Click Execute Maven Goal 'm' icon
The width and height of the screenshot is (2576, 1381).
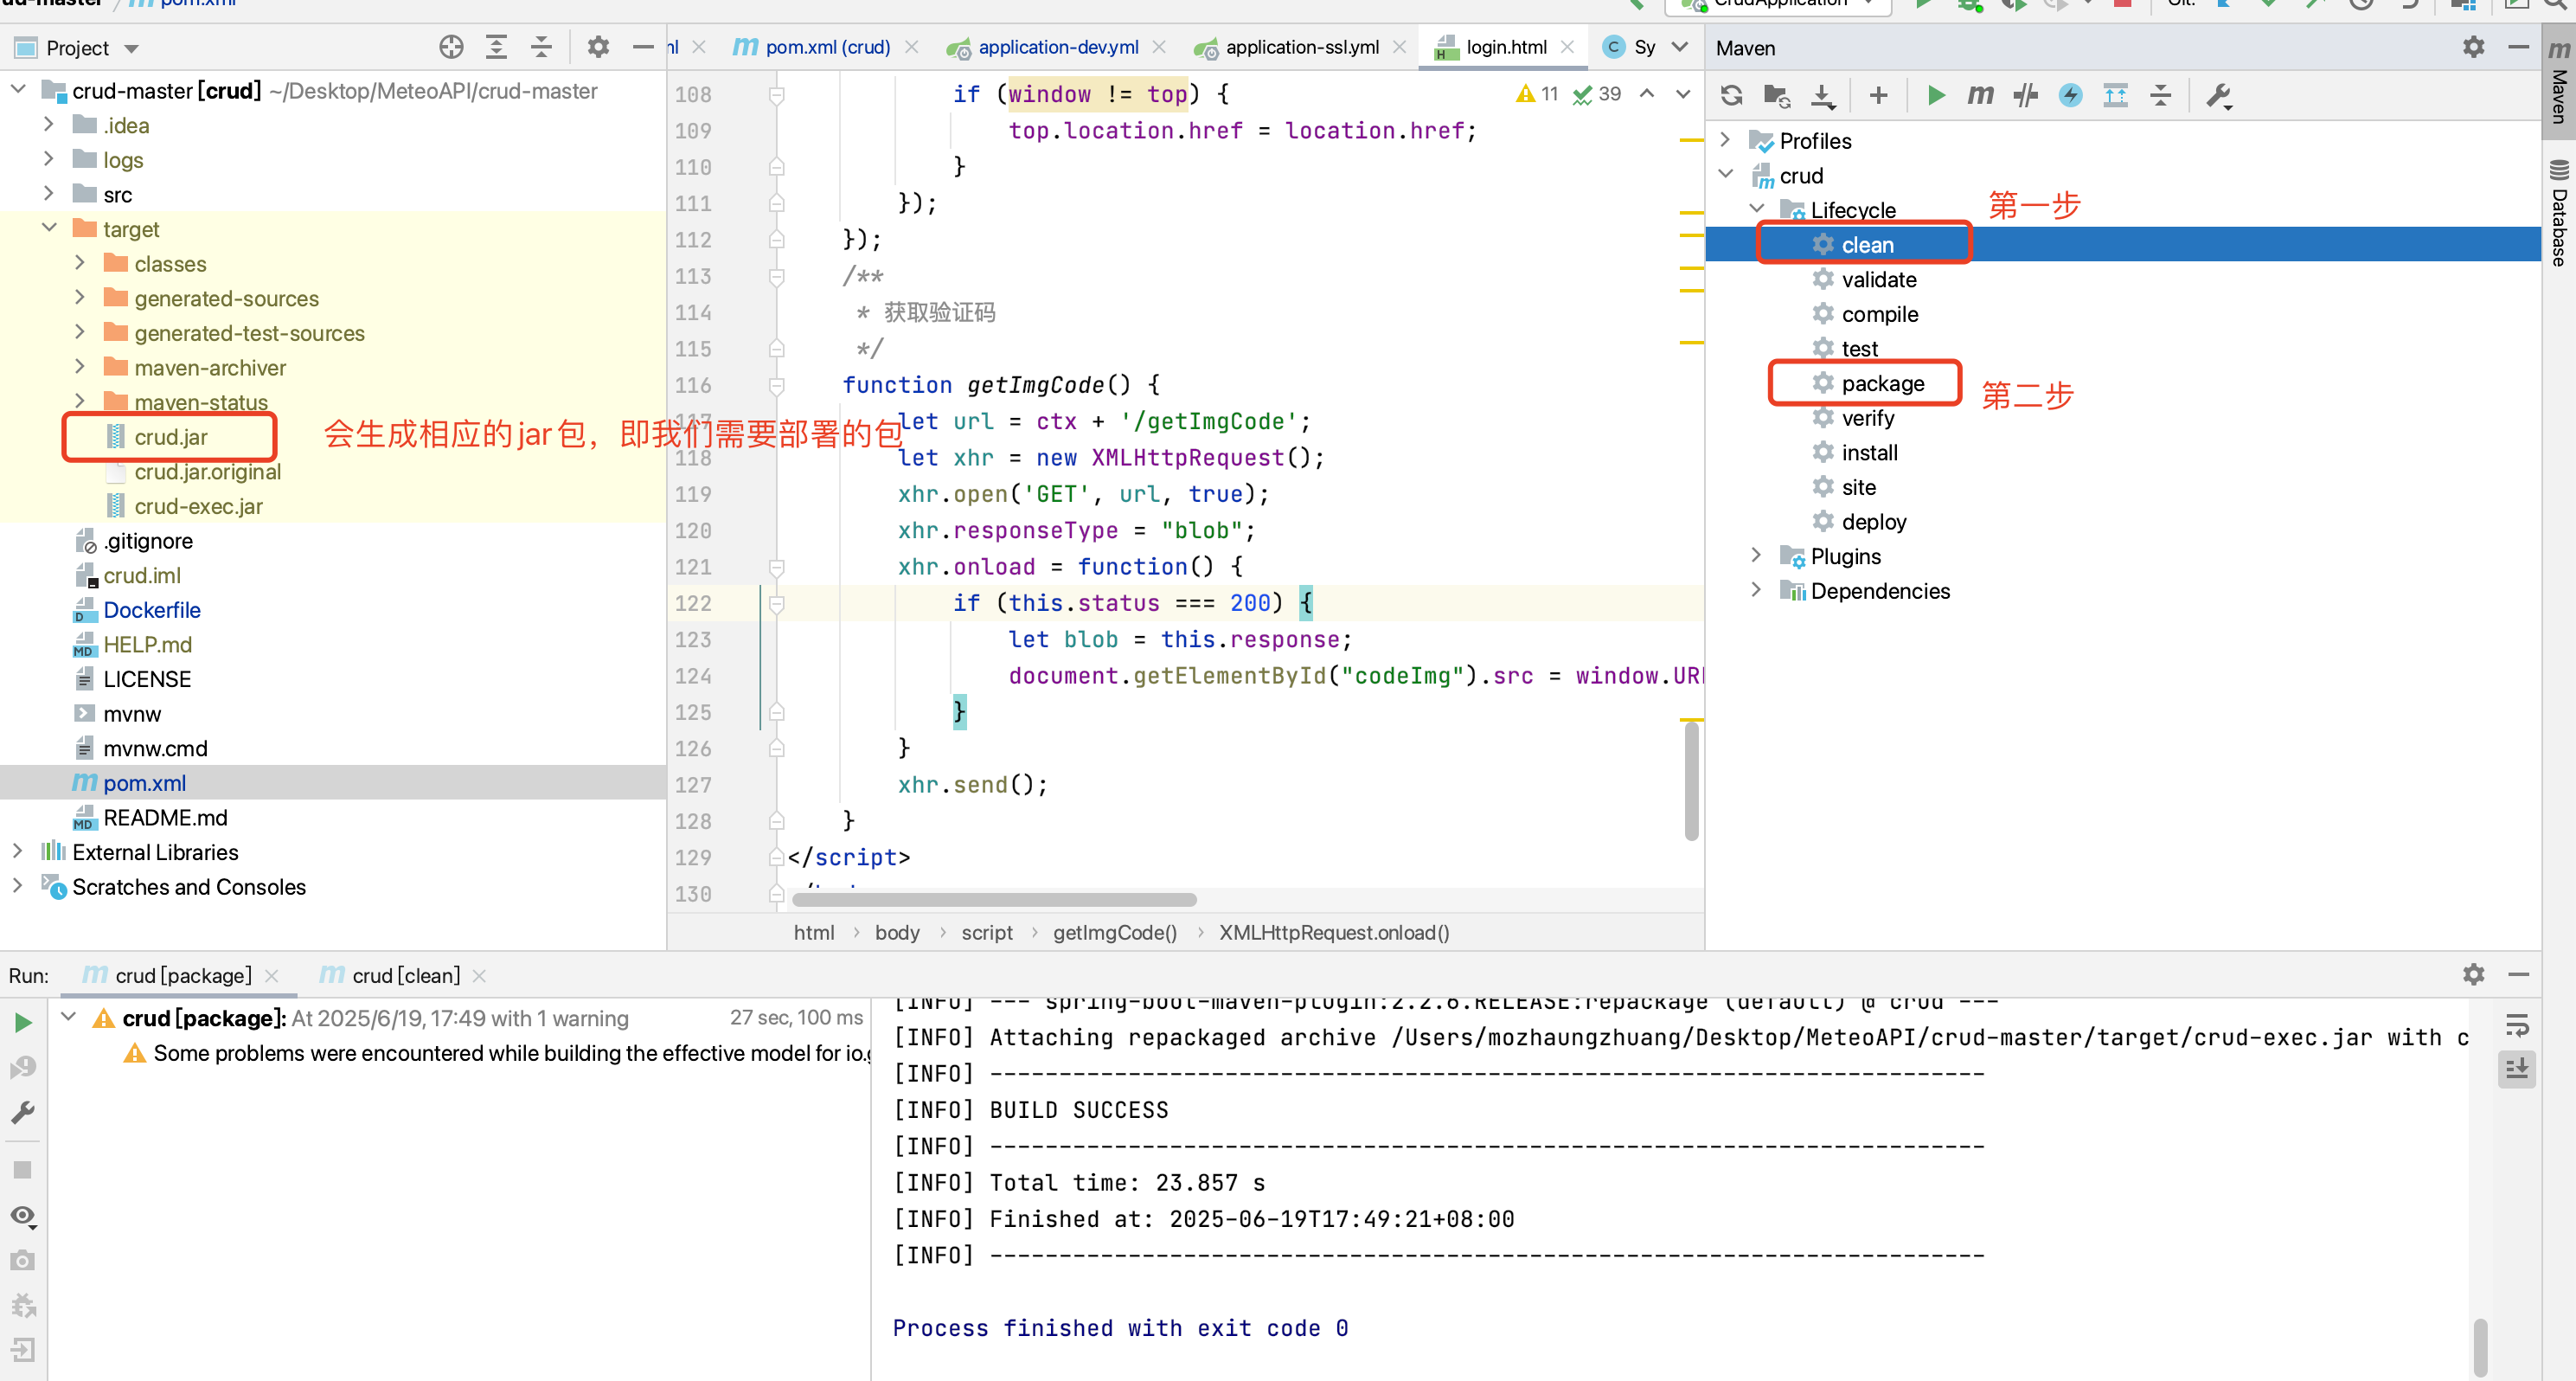(x=1980, y=95)
